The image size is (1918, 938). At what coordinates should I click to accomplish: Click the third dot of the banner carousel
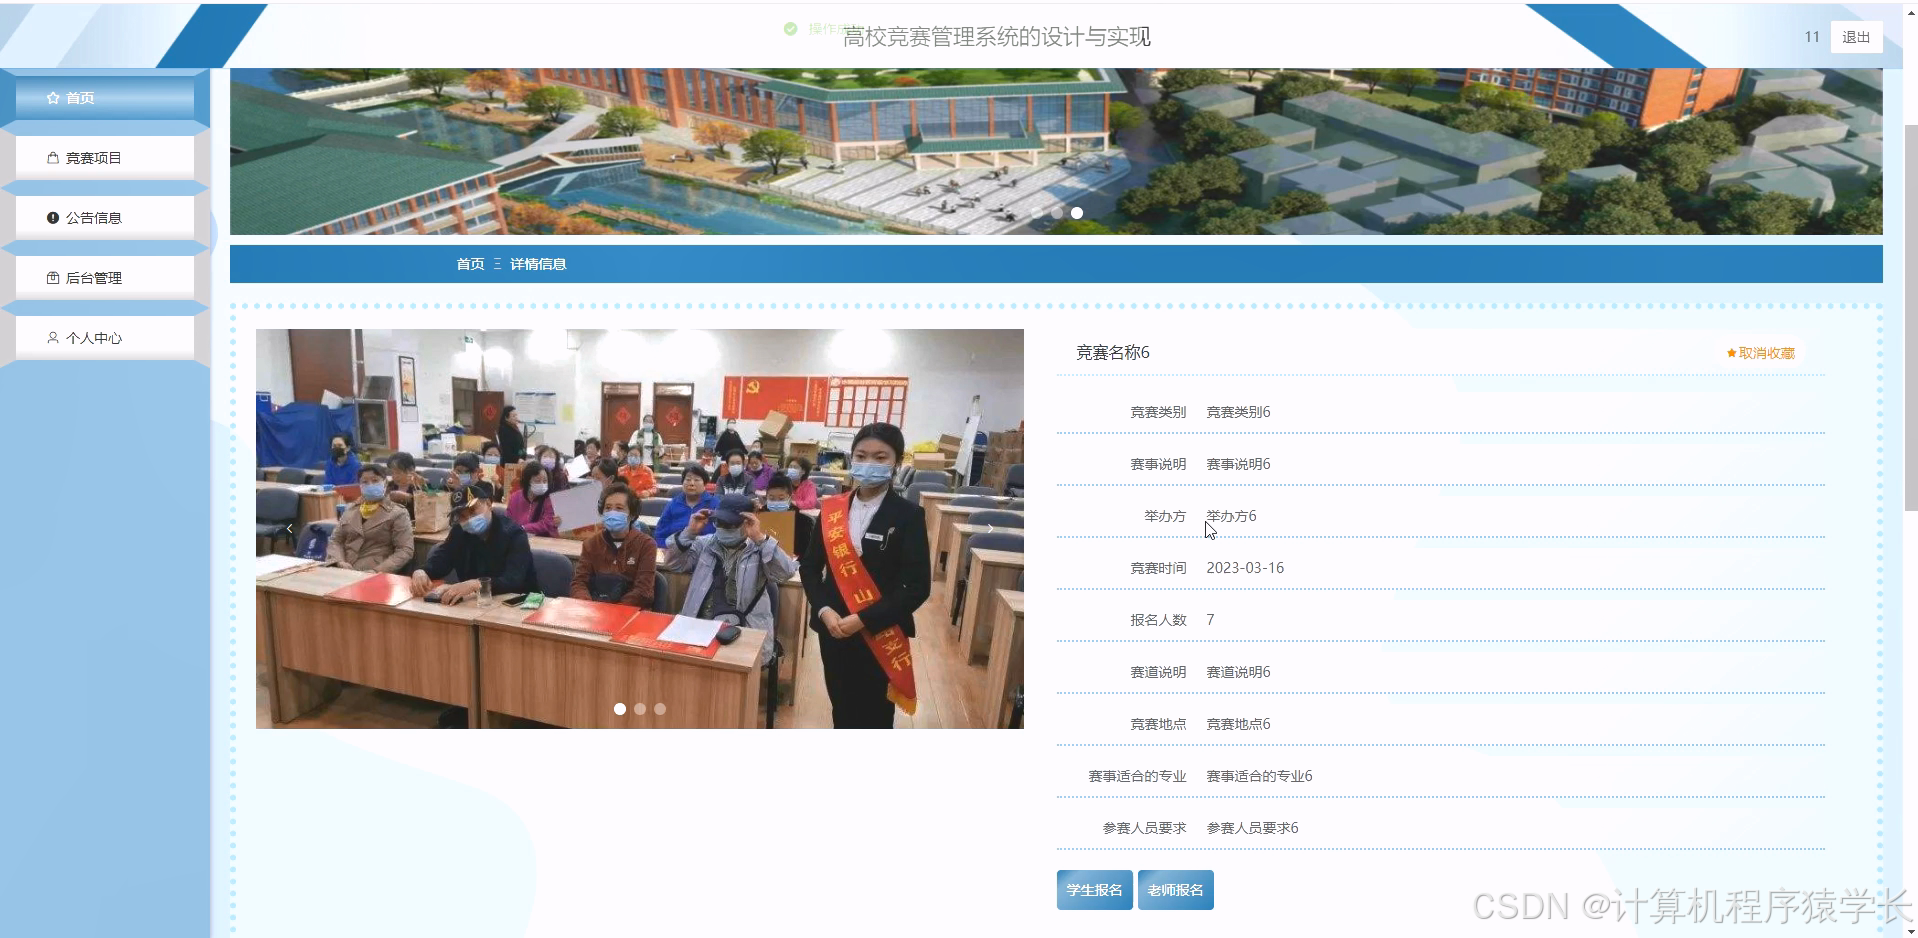(x=1076, y=212)
